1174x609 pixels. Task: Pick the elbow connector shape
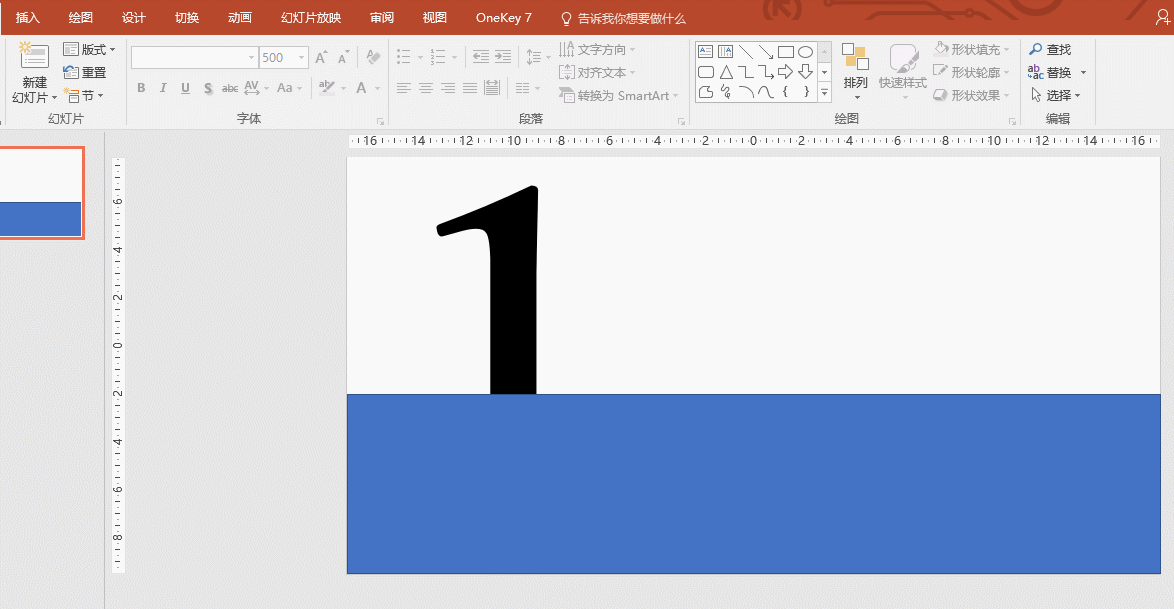pos(746,72)
